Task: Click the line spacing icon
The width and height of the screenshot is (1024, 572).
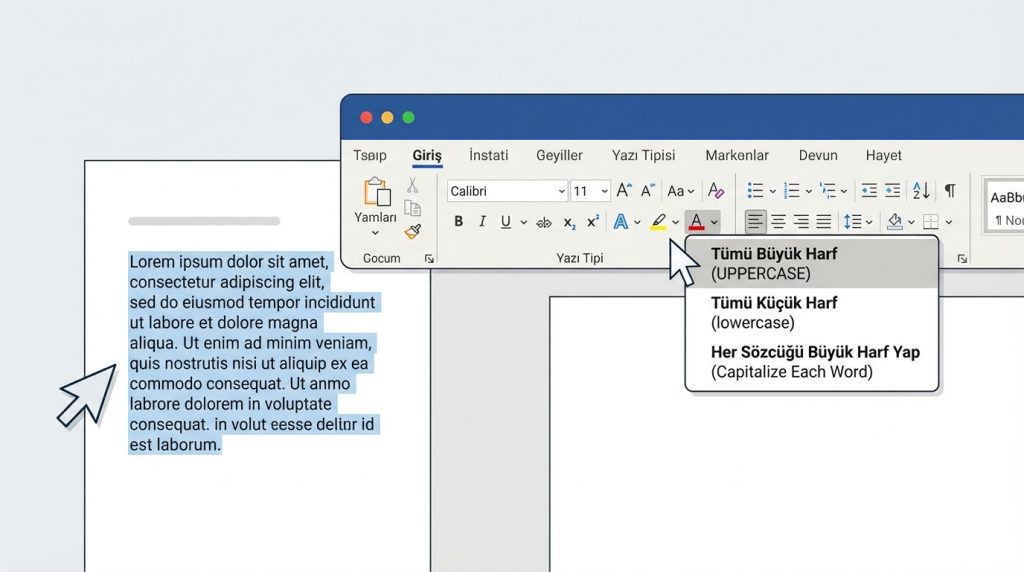Action: tap(852, 222)
